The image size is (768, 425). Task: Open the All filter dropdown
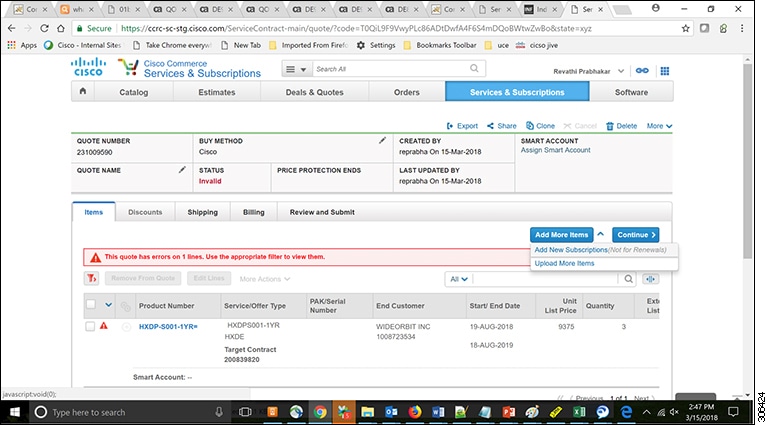click(x=459, y=279)
